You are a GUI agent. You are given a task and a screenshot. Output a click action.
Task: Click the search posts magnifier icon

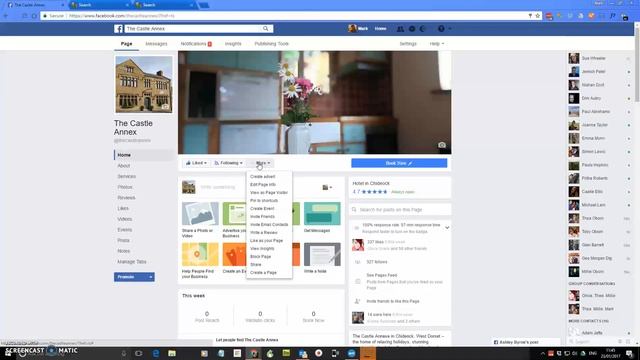[x=354, y=209]
